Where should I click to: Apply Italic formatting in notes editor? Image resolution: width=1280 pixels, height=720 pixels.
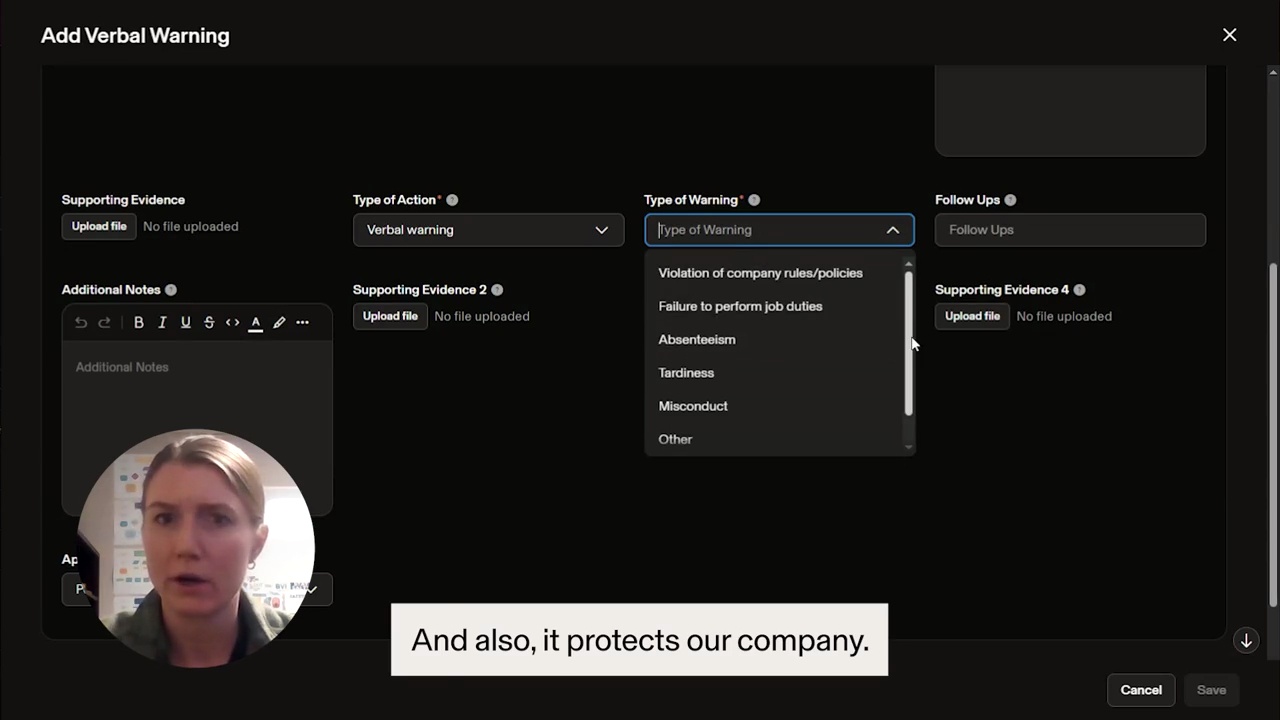click(162, 322)
